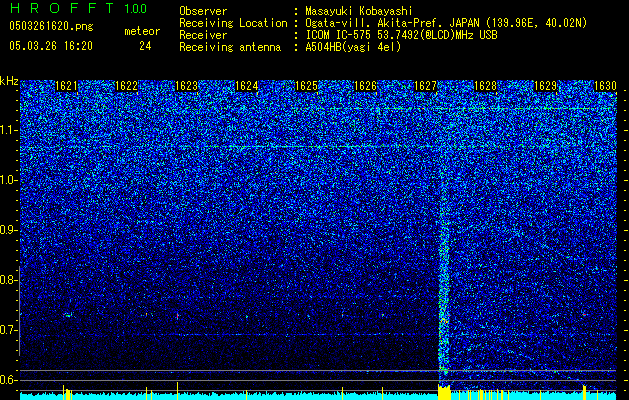The image size is (629, 400).
Task: Click the 1621 time marker
Action: (66, 86)
